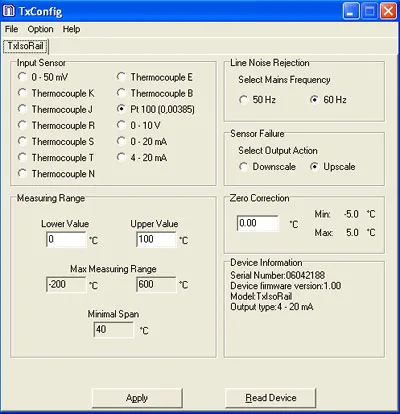Open the Option menu
The height and width of the screenshot is (414, 400).
tap(40, 29)
